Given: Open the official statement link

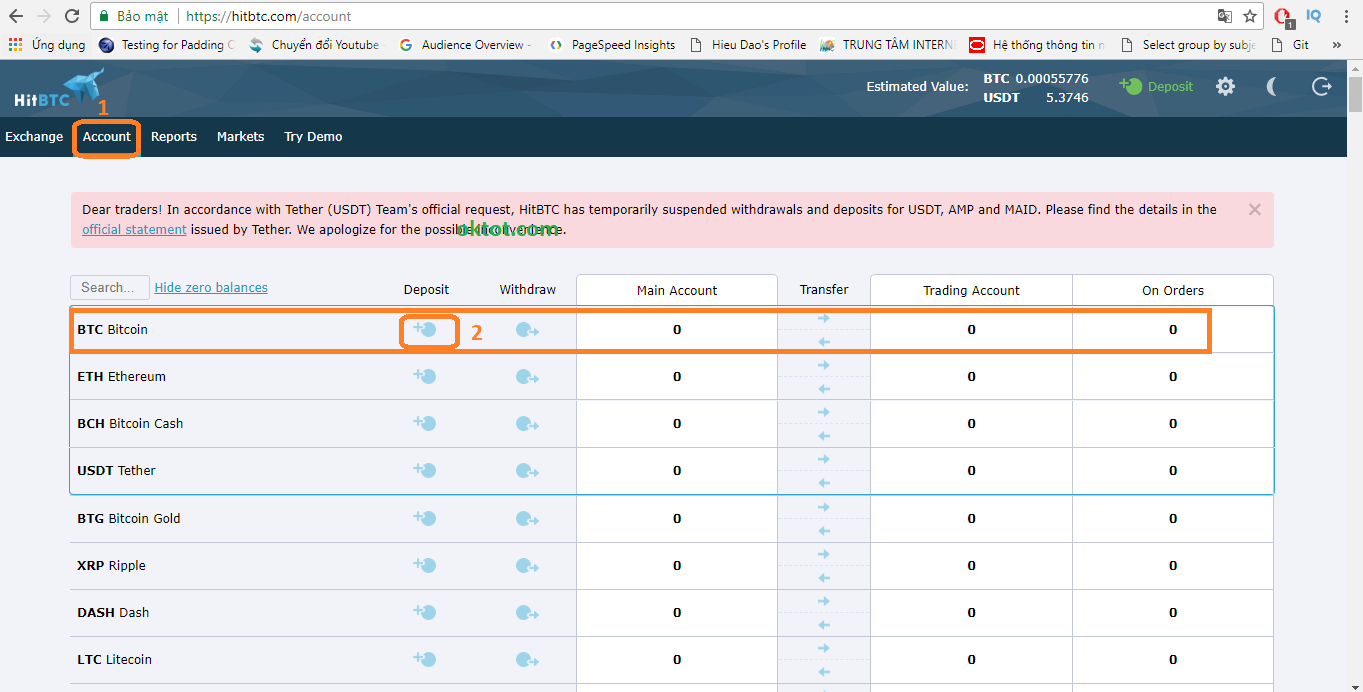Looking at the screenshot, I should pos(134,230).
